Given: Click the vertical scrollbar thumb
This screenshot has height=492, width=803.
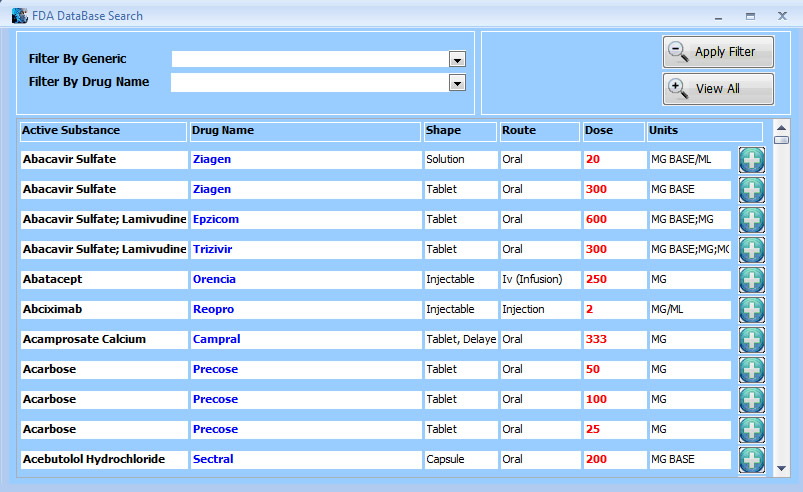Looking at the screenshot, I should click(781, 140).
